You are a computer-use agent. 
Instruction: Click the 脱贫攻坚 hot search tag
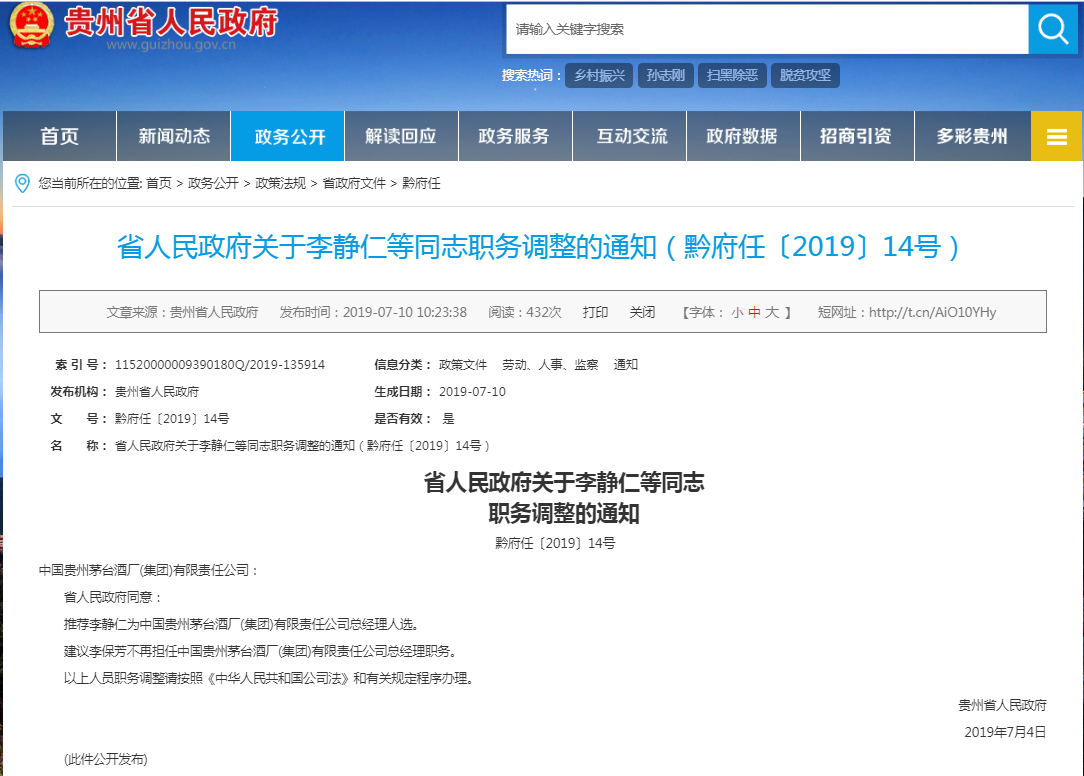pos(805,76)
